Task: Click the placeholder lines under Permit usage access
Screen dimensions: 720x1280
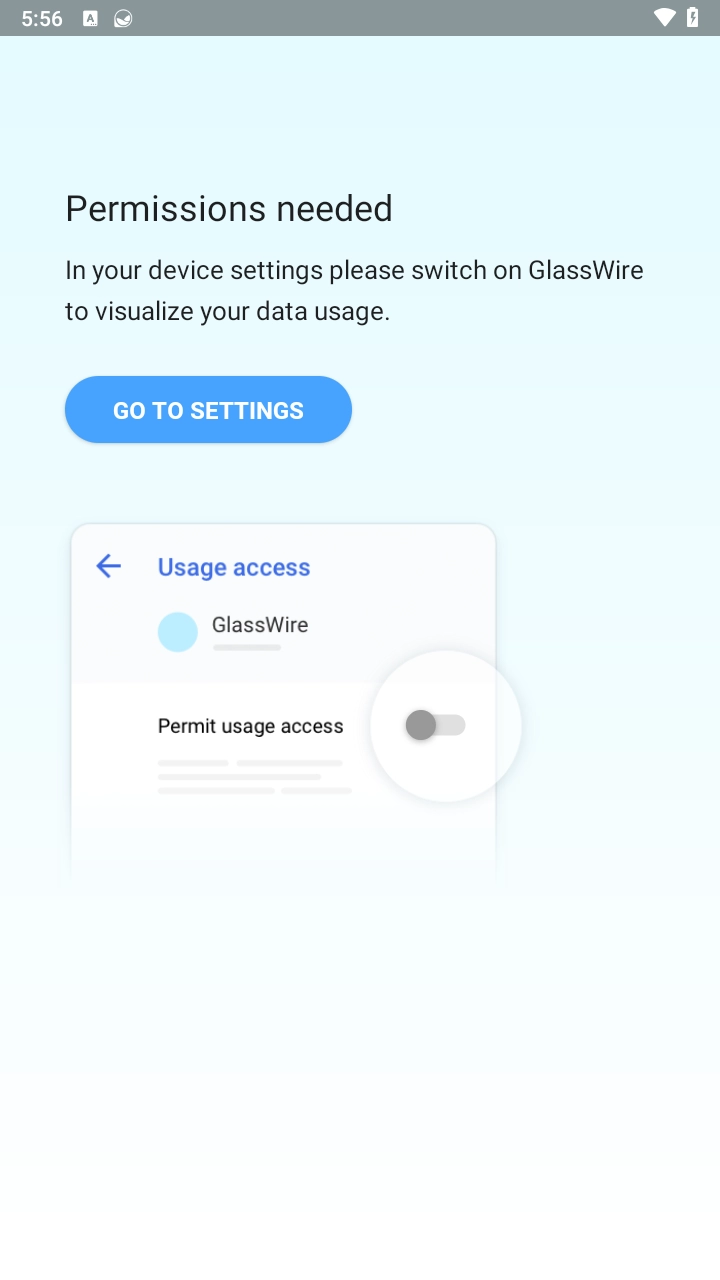Action: tap(254, 777)
